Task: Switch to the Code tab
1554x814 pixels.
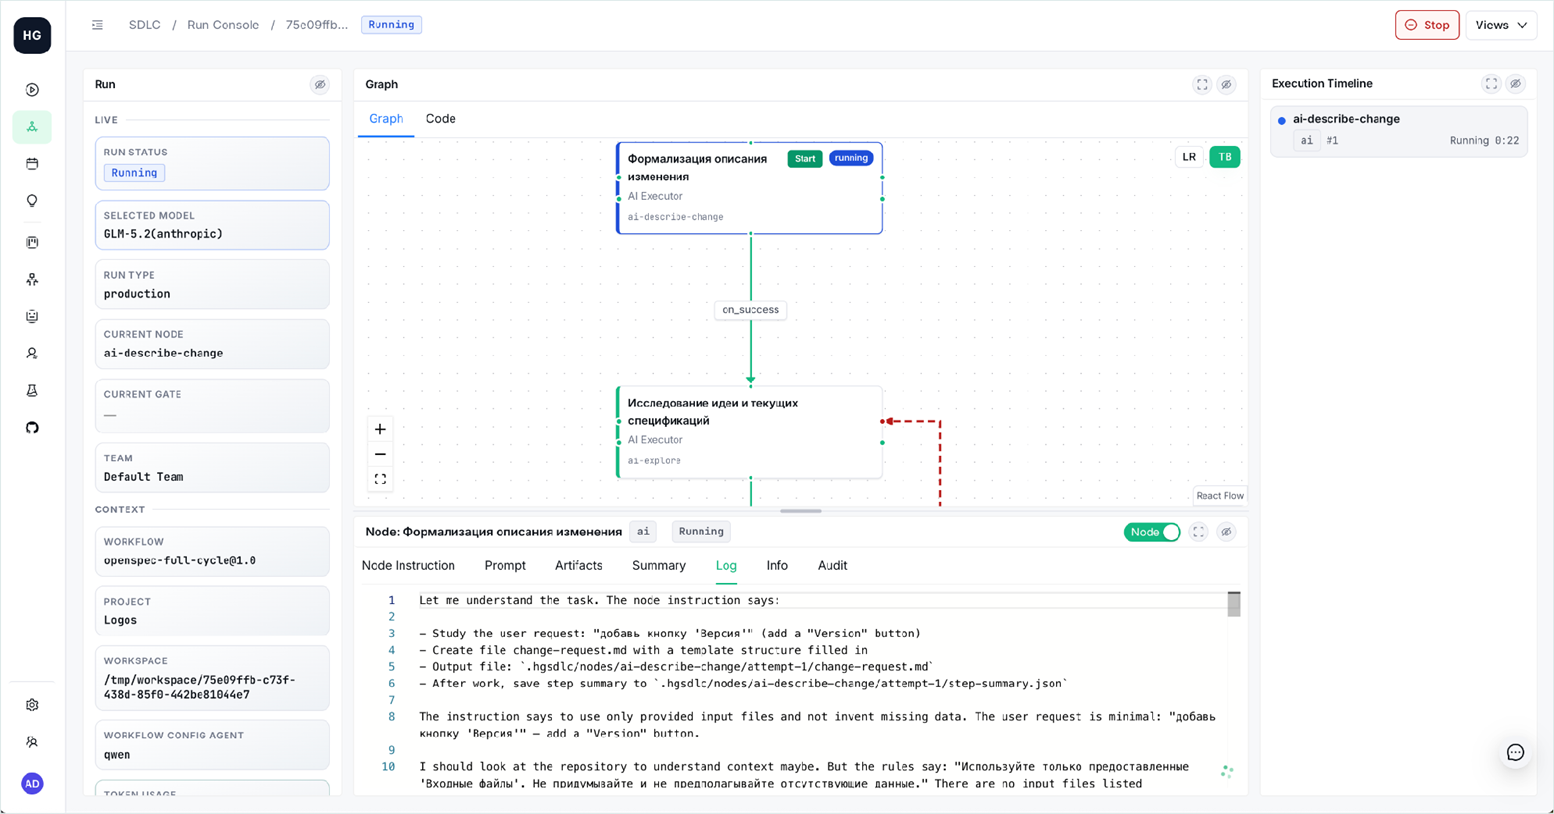Action: click(x=440, y=118)
